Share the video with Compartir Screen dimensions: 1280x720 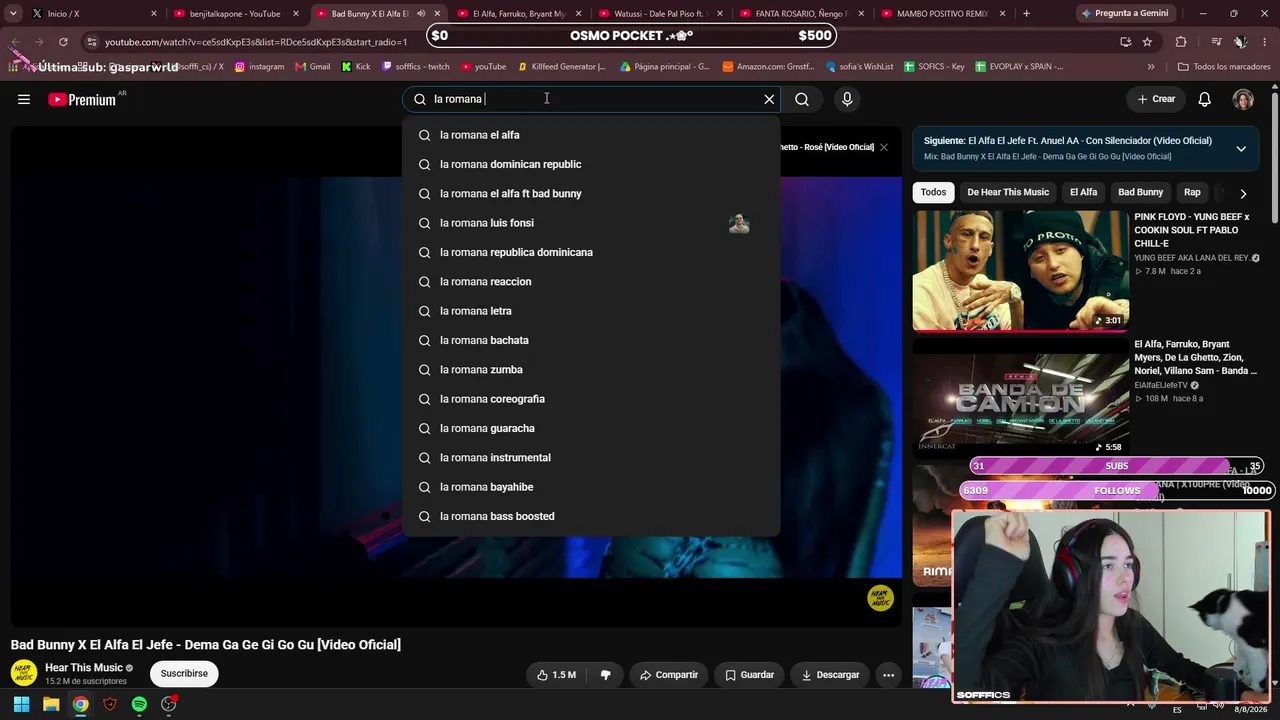pos(669,675)
